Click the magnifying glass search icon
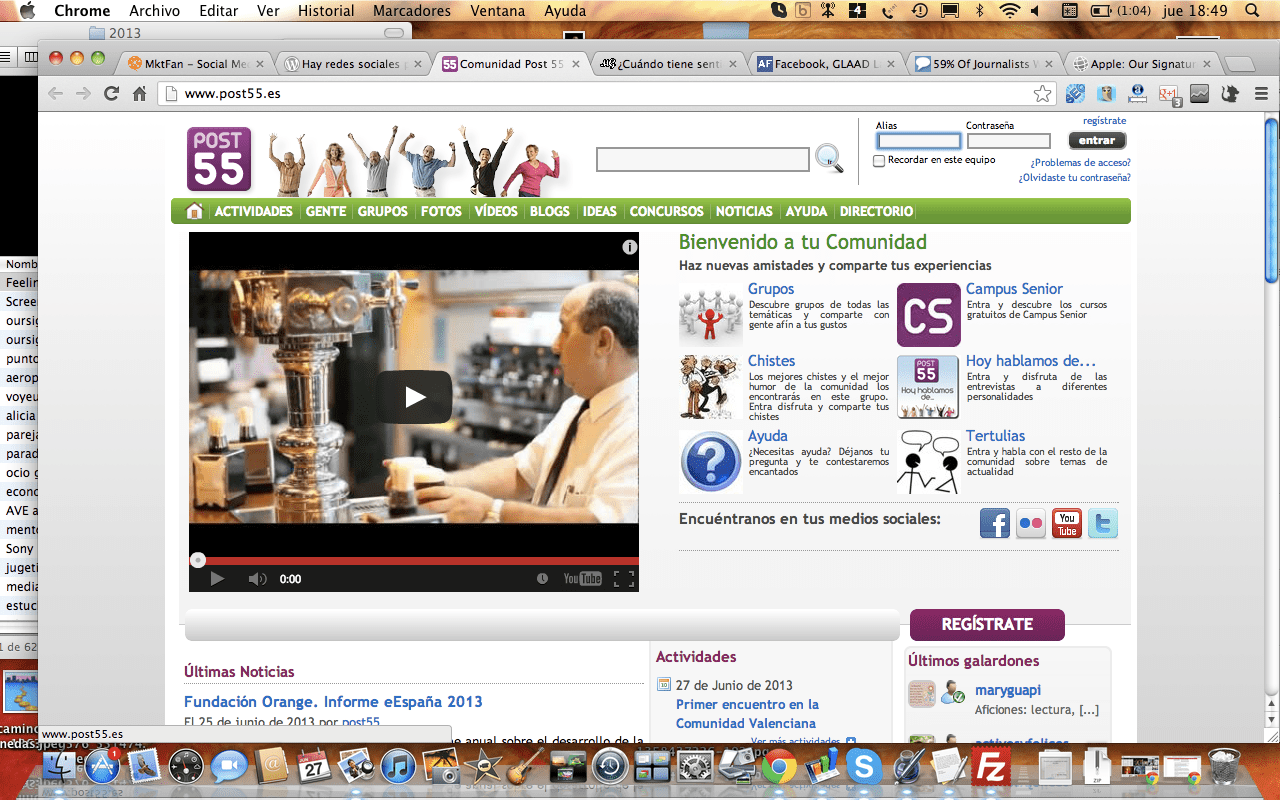Viewport: 1280px width, 800px height. coord(829,158)
